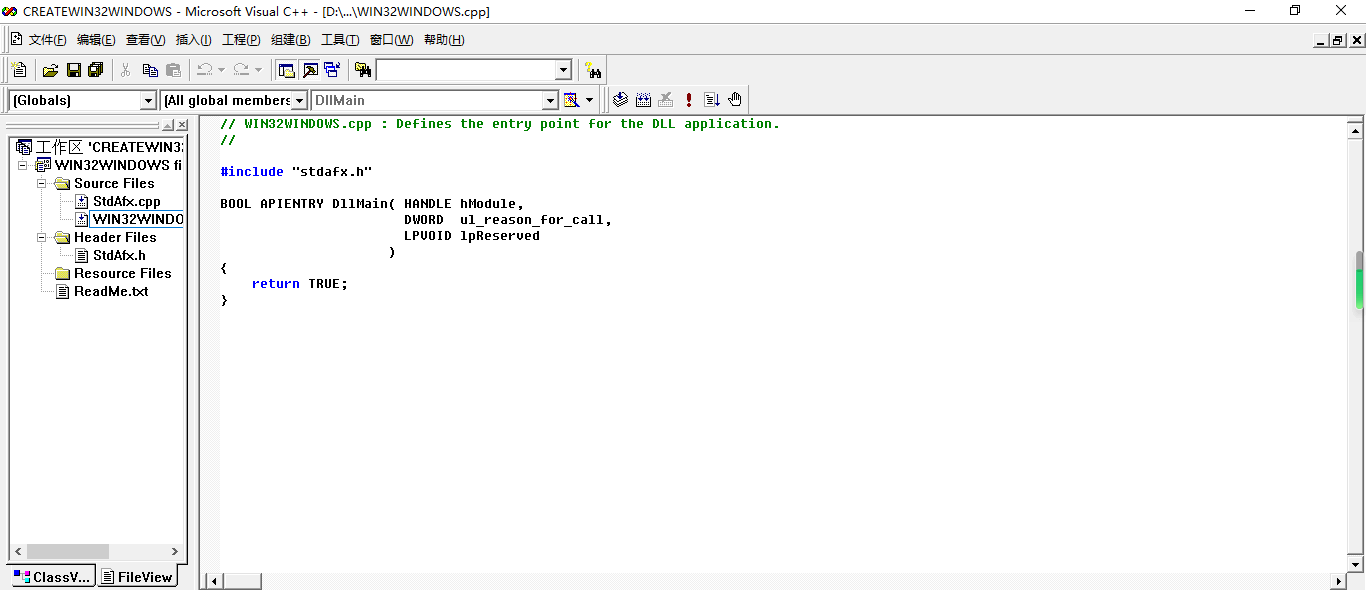Select ReadMe.txt in the file tree
The width and height of the screenshot is (1366, 590).
tap(111, 291)
